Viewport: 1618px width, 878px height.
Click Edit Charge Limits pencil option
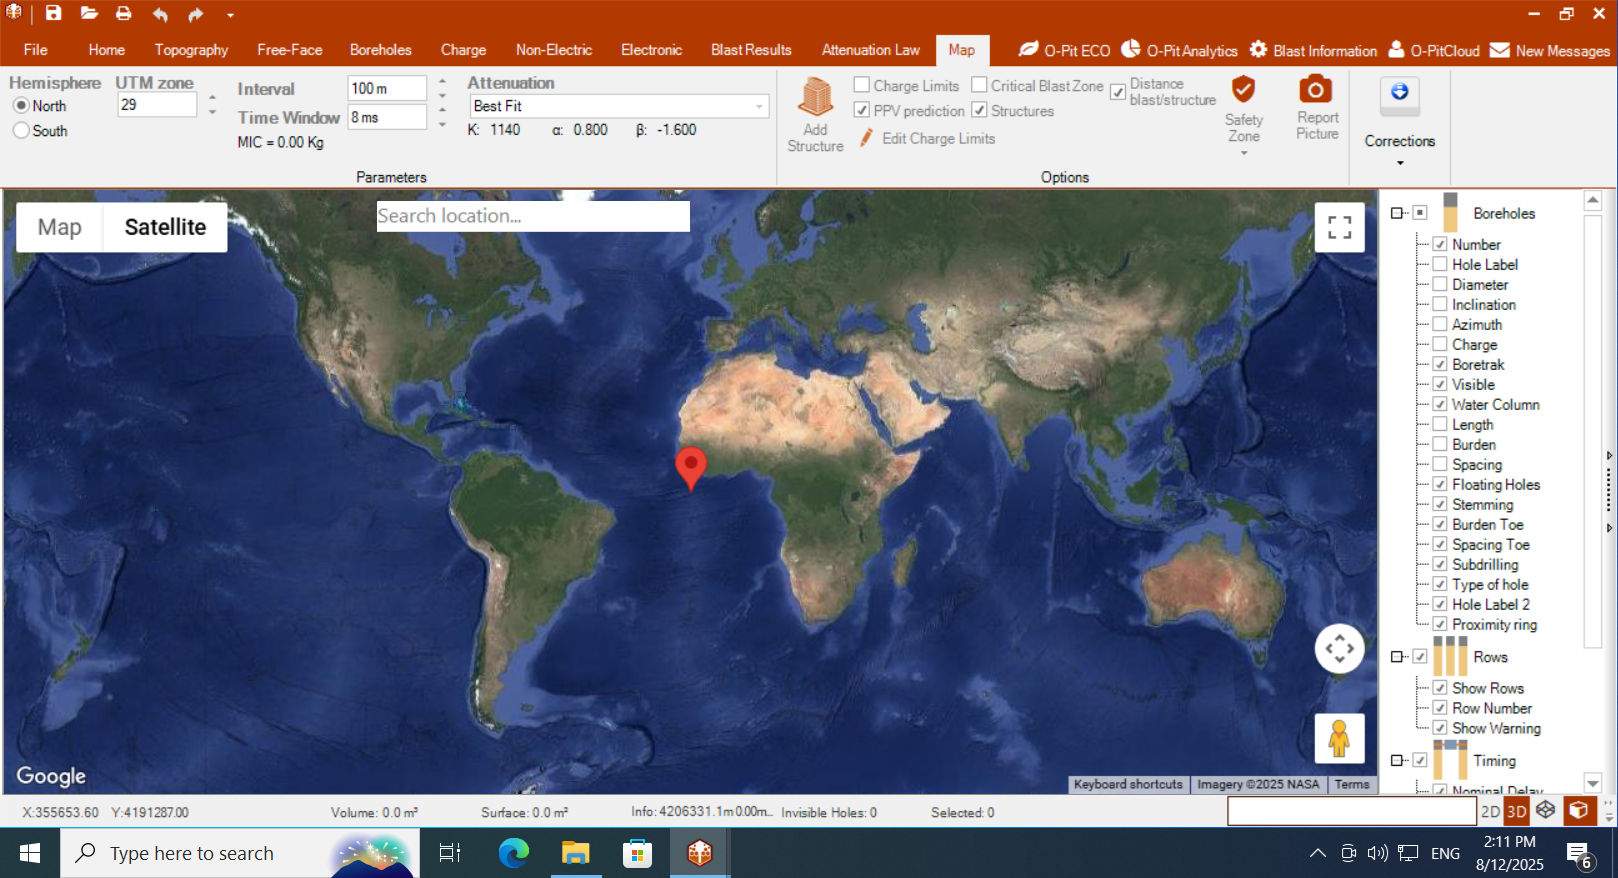[927, 138]
